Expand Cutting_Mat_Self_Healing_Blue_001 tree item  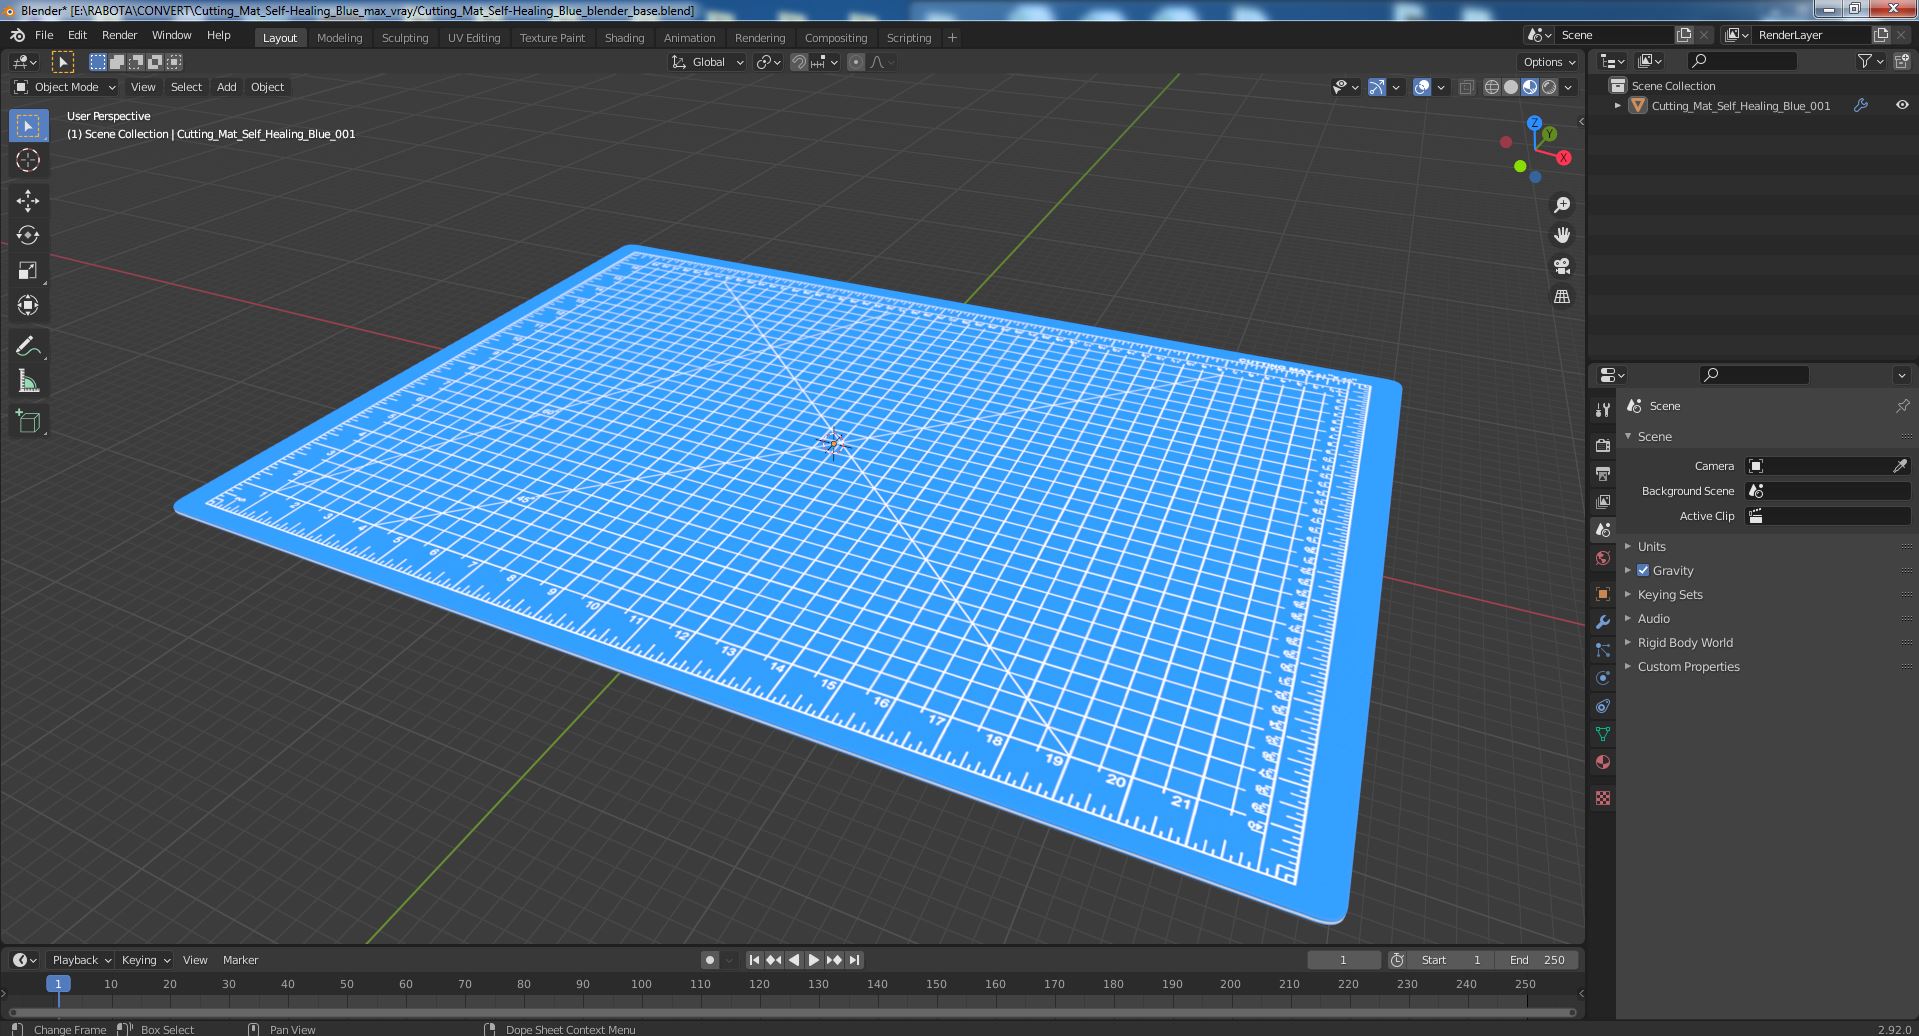(1618, 105)
